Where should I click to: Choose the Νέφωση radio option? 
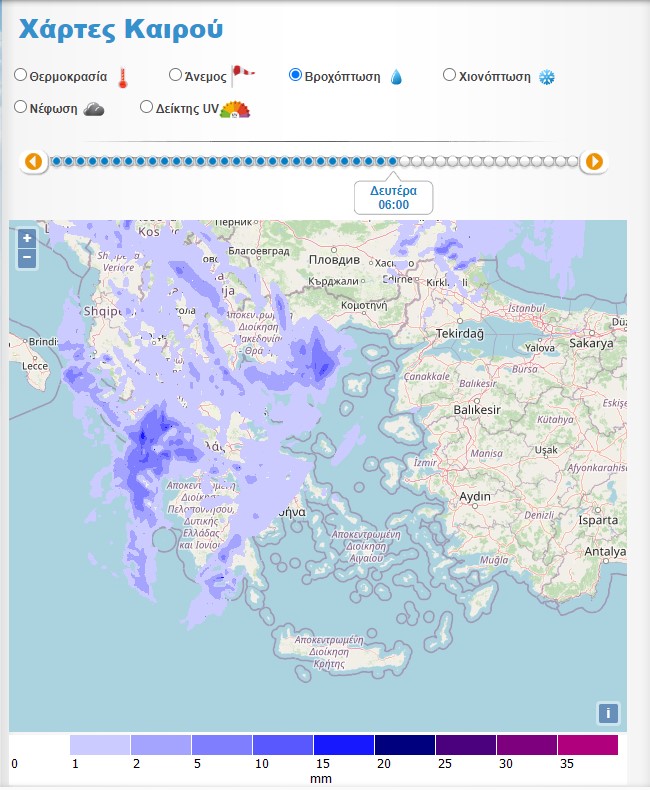[x=21, y=106]
